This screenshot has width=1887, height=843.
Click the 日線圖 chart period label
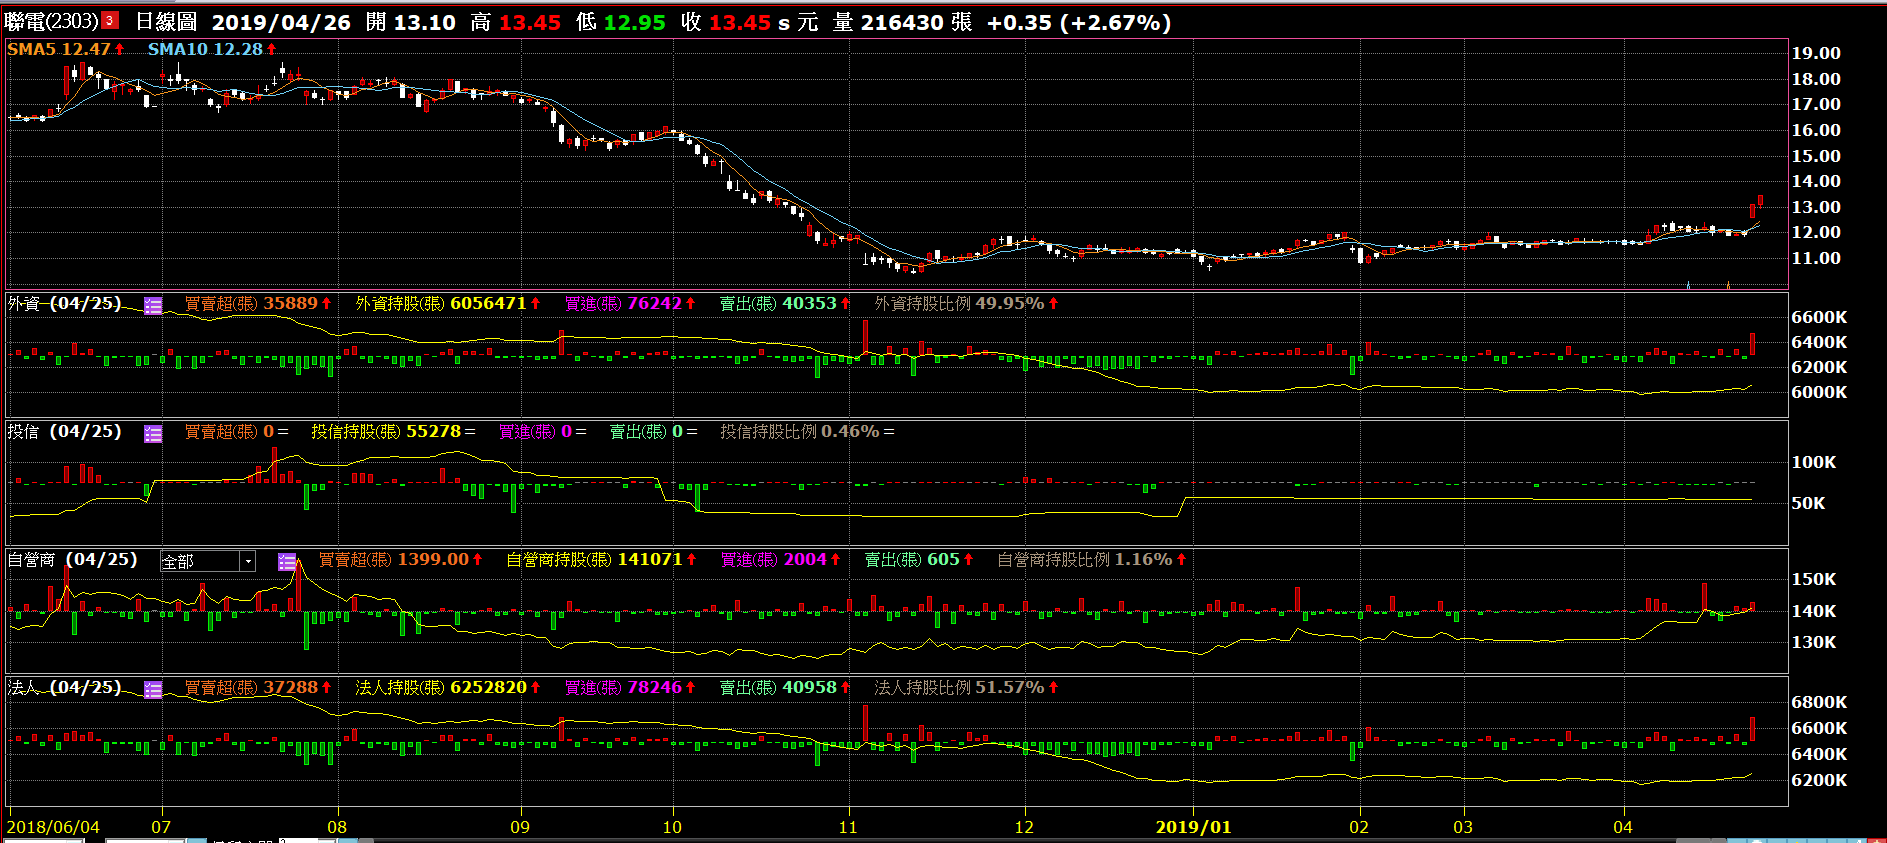166,22
